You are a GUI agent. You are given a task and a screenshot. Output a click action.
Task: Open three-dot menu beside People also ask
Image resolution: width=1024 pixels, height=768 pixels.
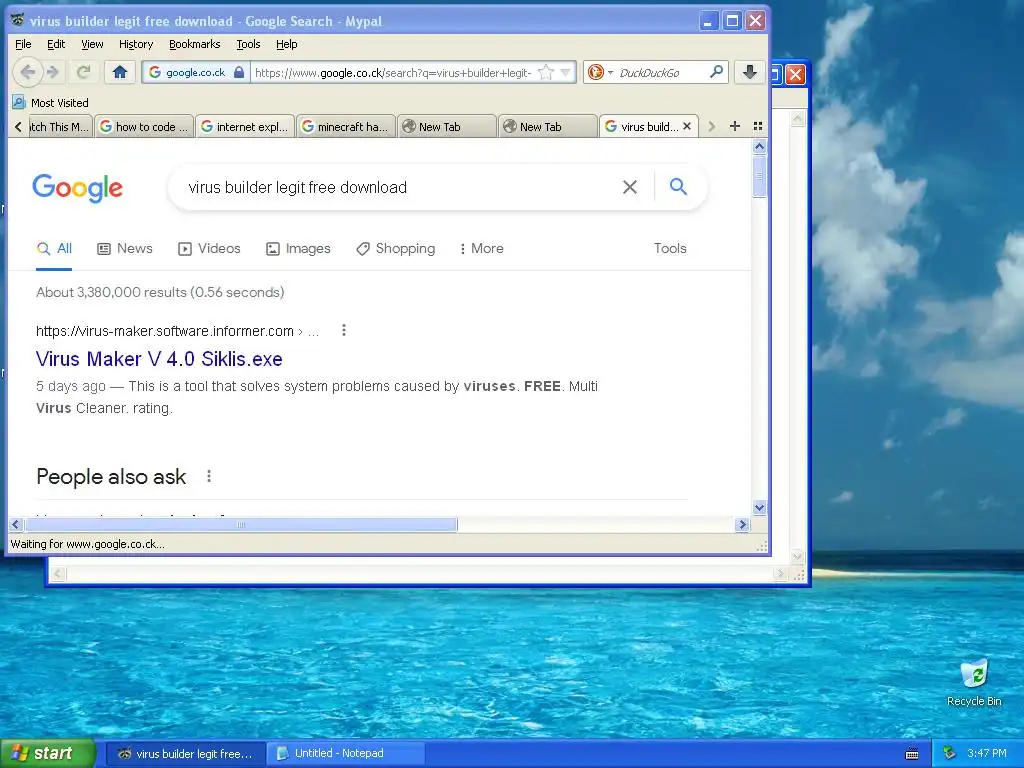click(x=208, y=476)
